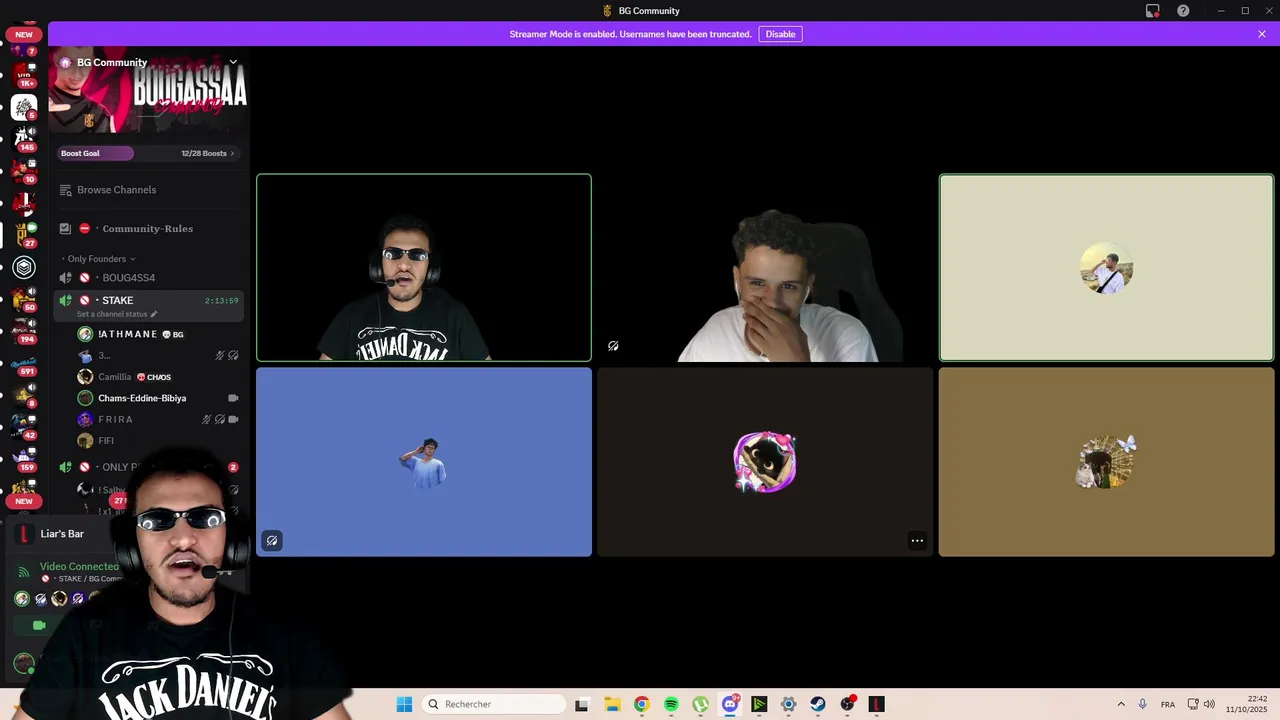Click muted icon on blue tile
The height and width of the screenshot is (720, 1280).
click(272, 541)
